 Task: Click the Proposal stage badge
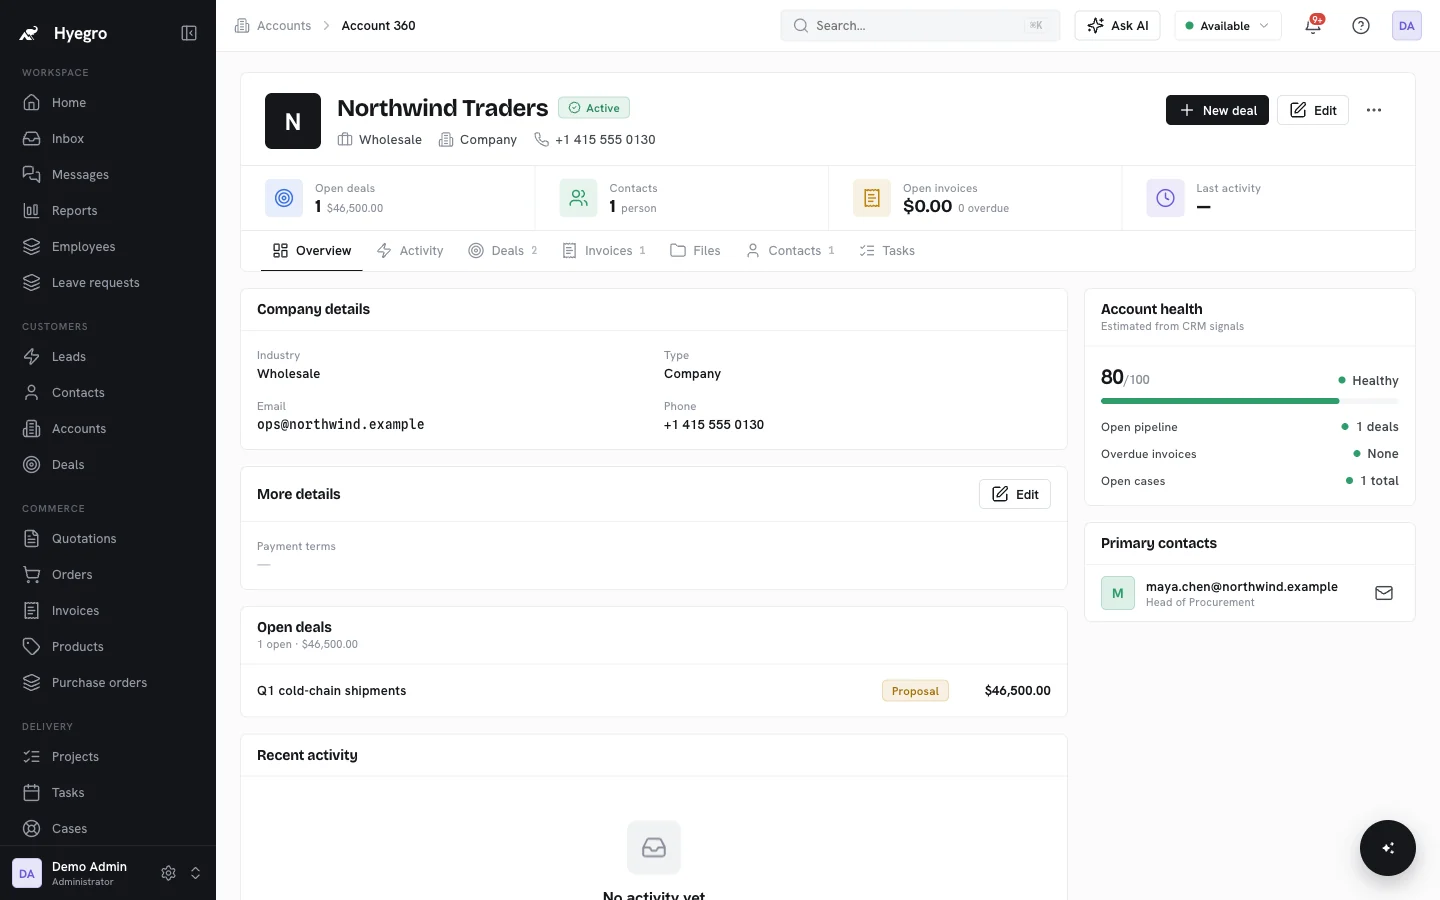915,691
